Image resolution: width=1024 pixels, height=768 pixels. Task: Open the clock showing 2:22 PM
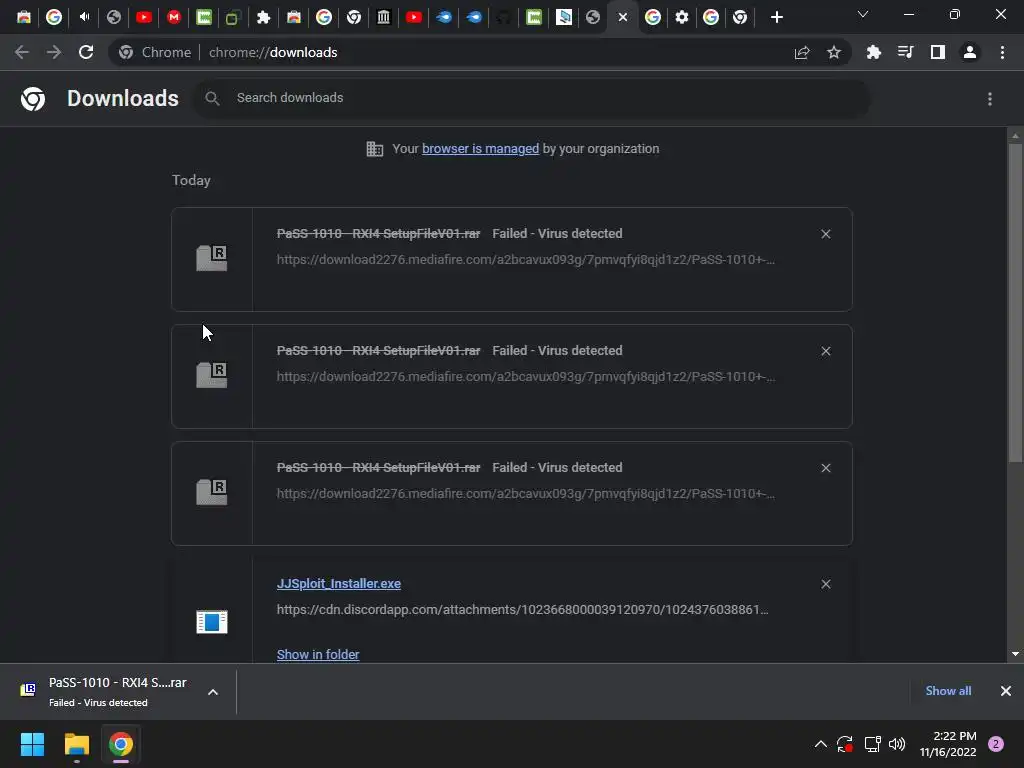(x=948, y=744)
